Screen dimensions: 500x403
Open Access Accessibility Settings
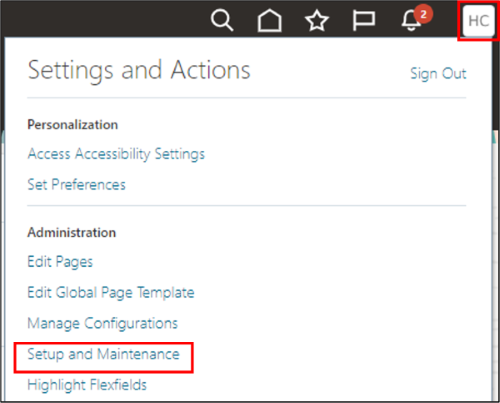click(x=116, y=154)
